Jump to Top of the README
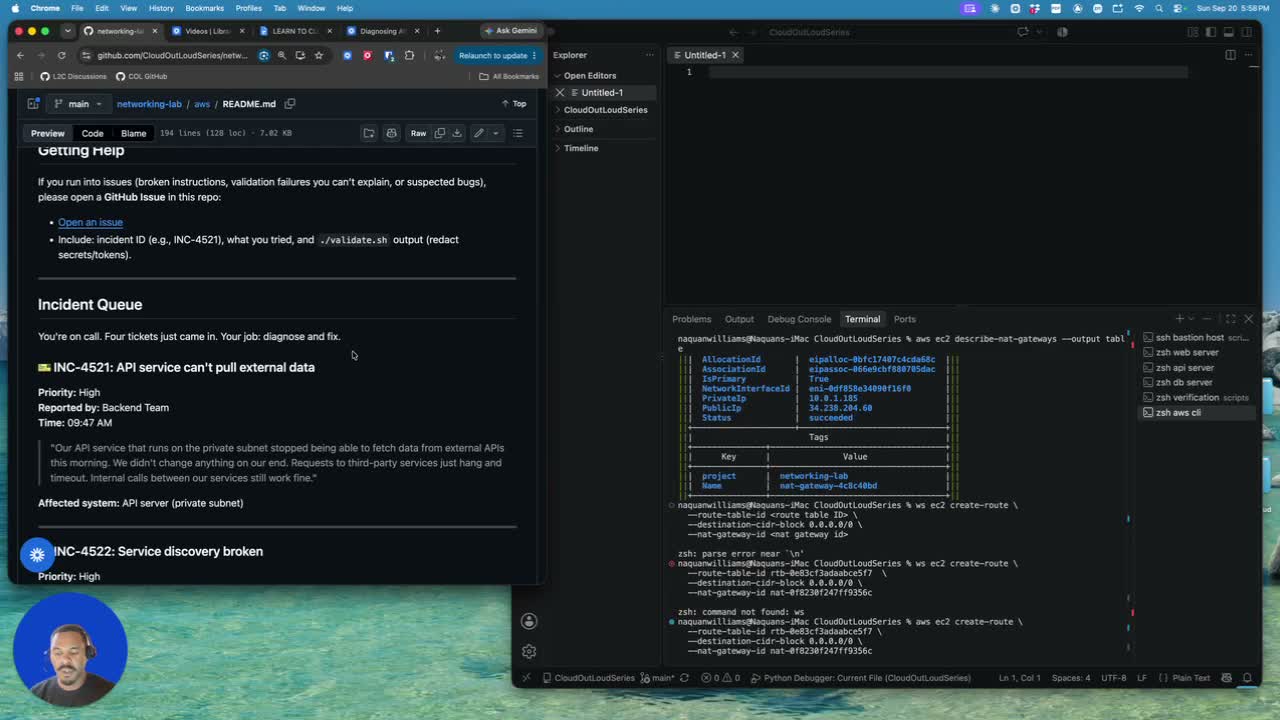The width and height of the screenshot is (1280, 720). point(513,104)
